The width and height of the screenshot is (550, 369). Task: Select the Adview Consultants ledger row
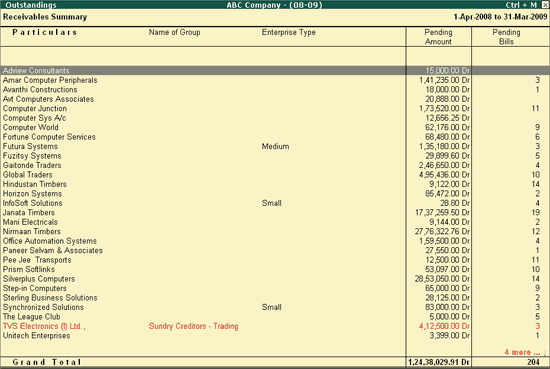click(x=275, y=71)
